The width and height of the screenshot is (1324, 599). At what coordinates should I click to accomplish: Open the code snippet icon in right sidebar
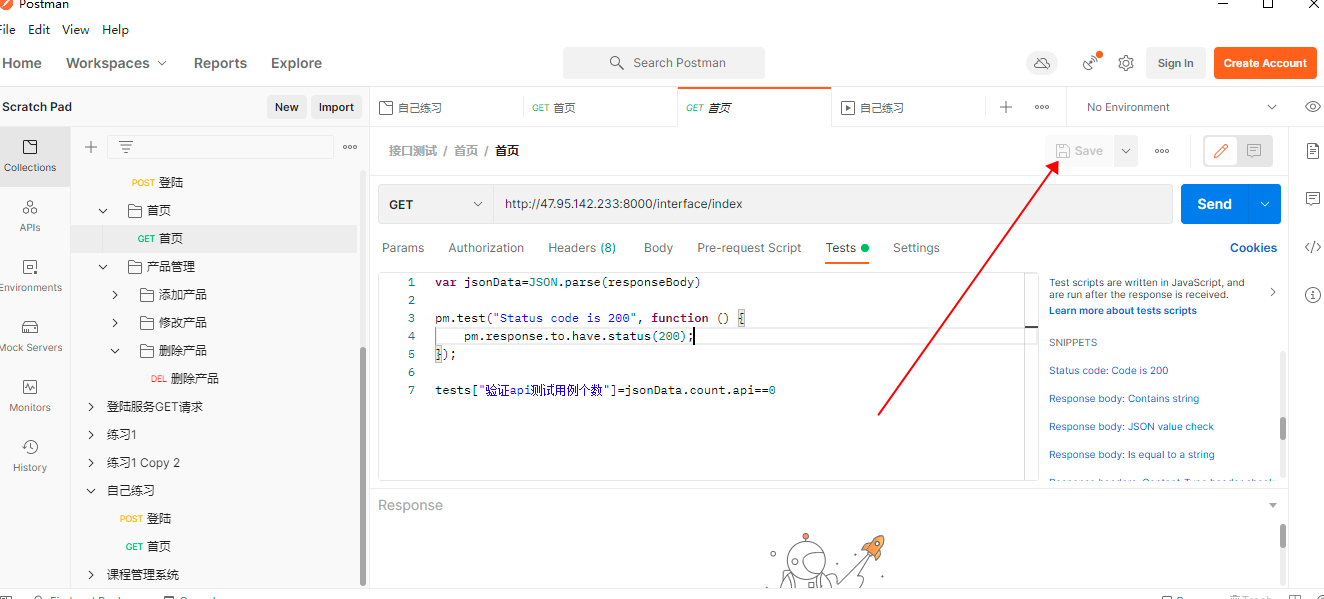tap(1313, 247)
